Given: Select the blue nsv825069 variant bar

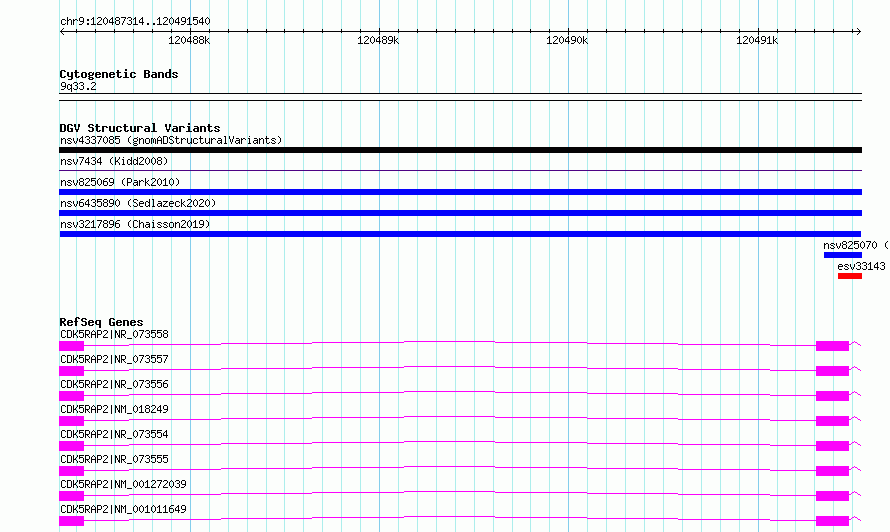Looking at the screenshot, I should [x=460, y=192].
